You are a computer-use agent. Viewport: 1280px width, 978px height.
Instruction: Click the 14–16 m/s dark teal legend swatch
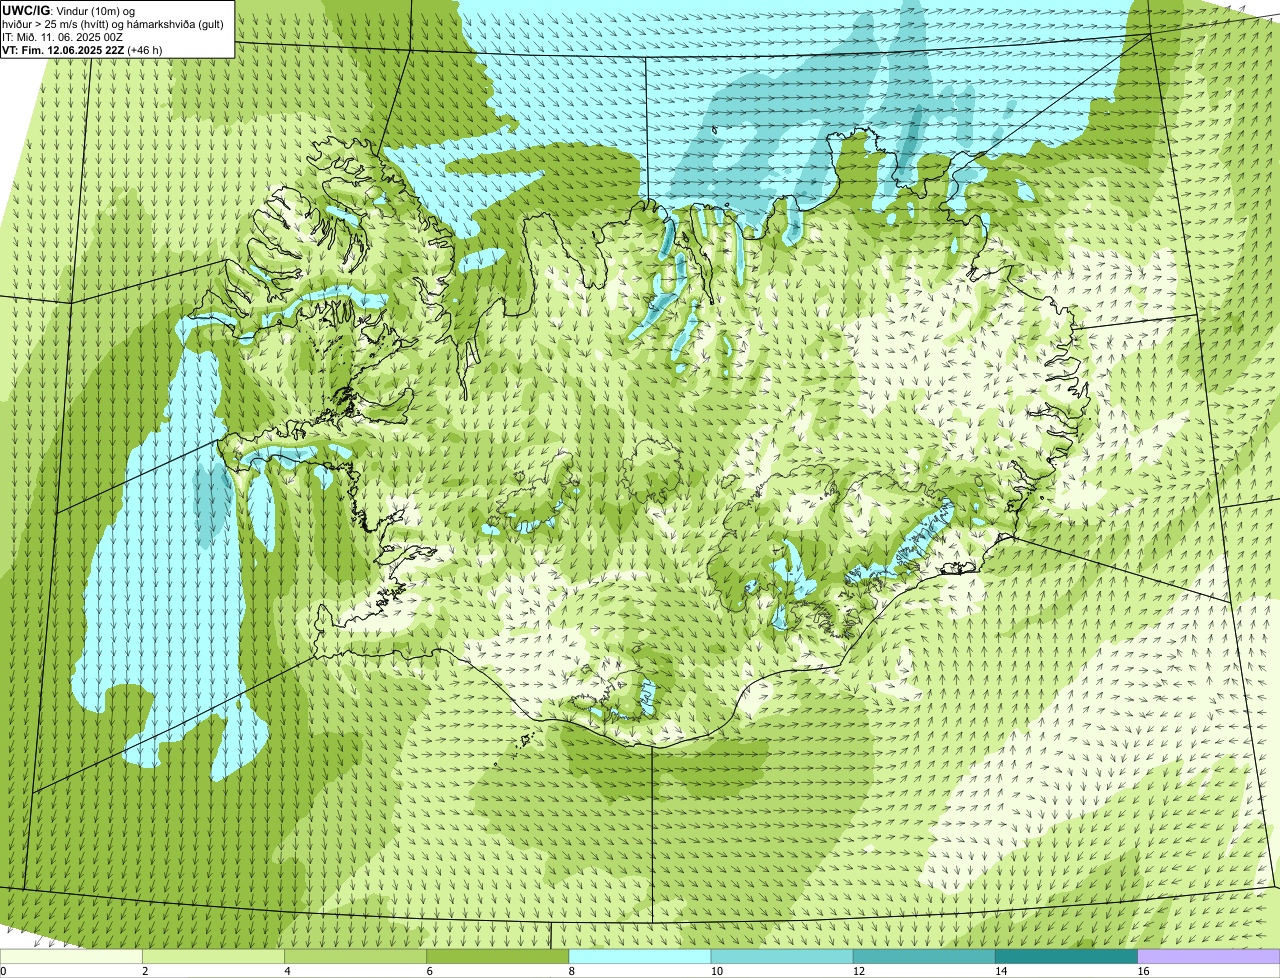(x=1067, y=957)
